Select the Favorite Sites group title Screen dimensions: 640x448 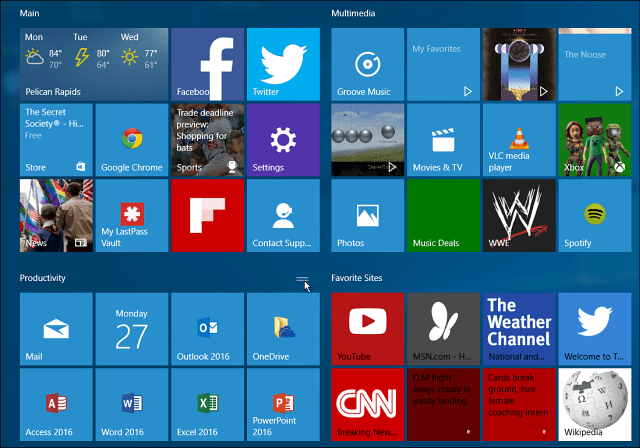(357, 278)
